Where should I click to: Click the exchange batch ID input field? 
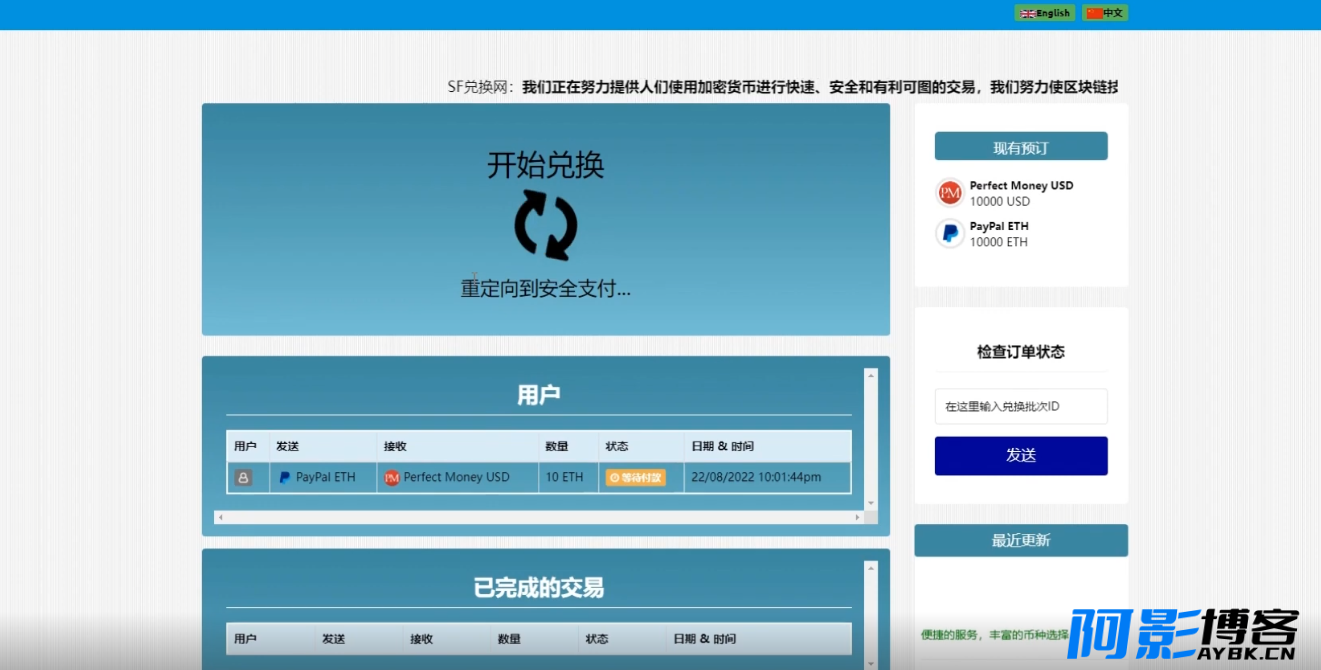coord(1021,406)
